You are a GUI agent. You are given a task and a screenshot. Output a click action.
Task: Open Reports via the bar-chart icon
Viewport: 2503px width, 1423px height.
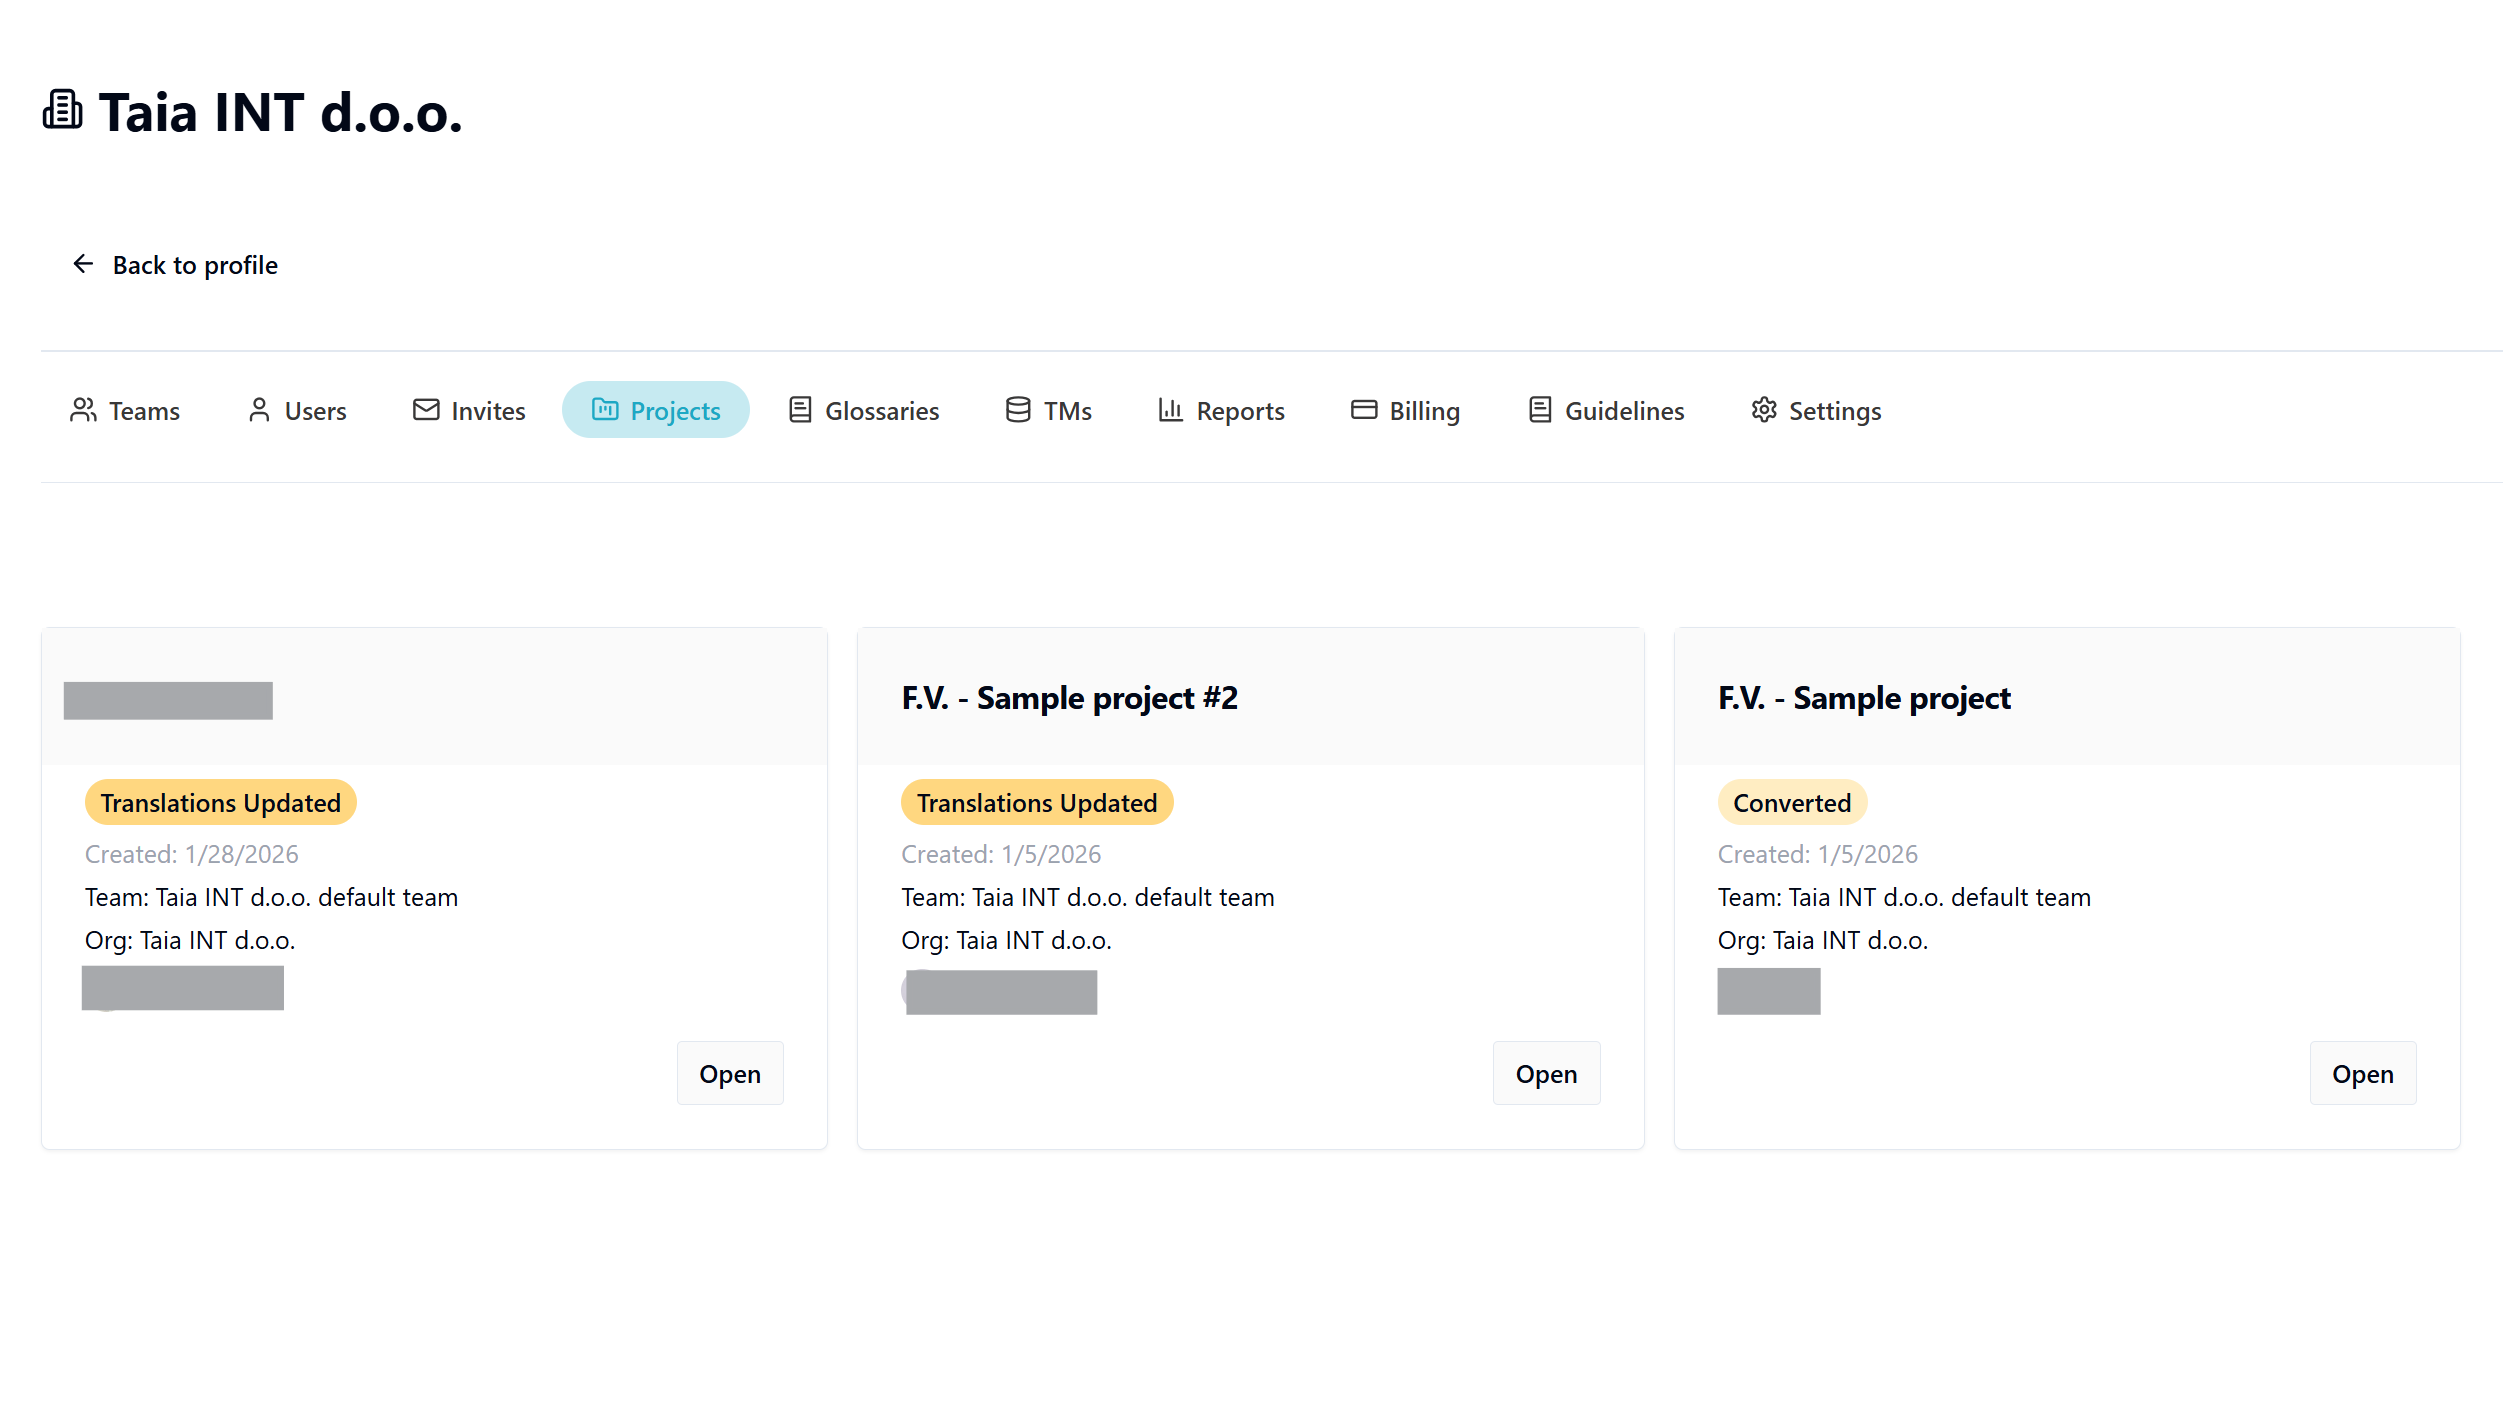(1170, 410)
